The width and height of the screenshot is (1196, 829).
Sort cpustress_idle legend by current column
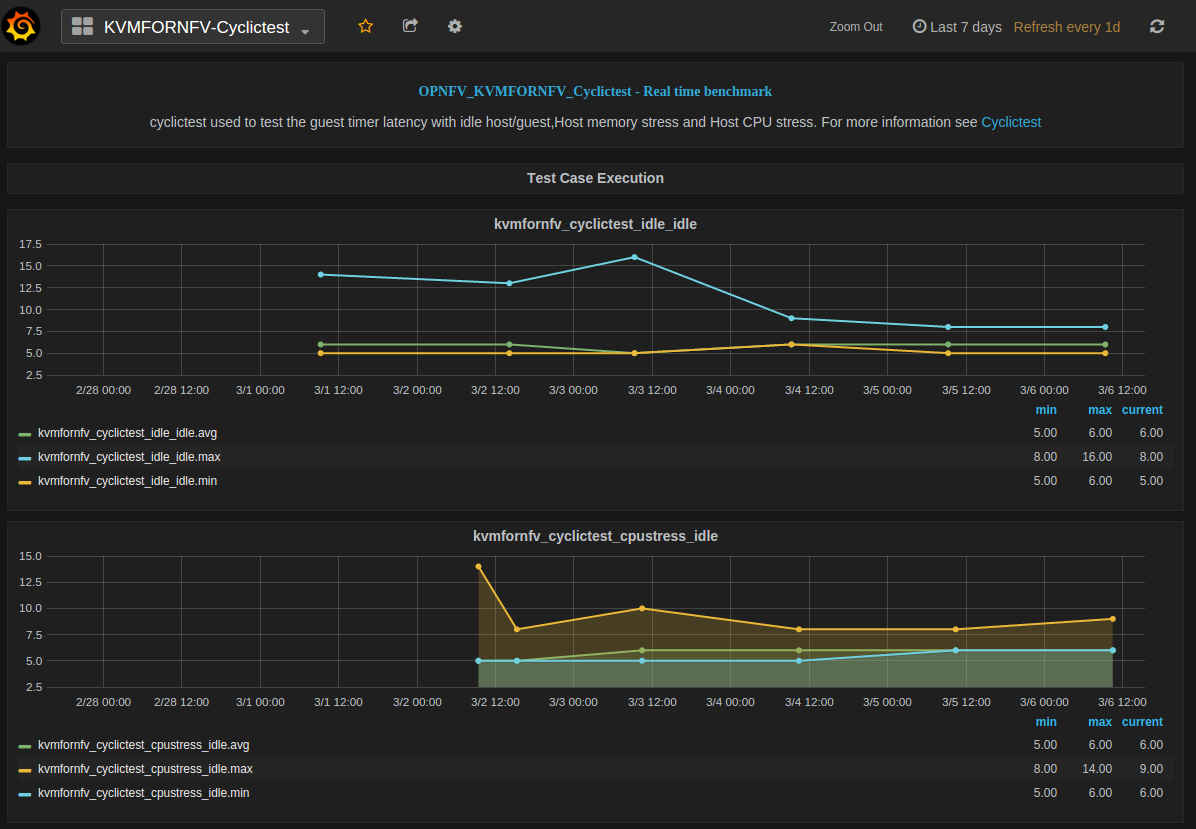pyautogui.click(x=1141, y=722)
